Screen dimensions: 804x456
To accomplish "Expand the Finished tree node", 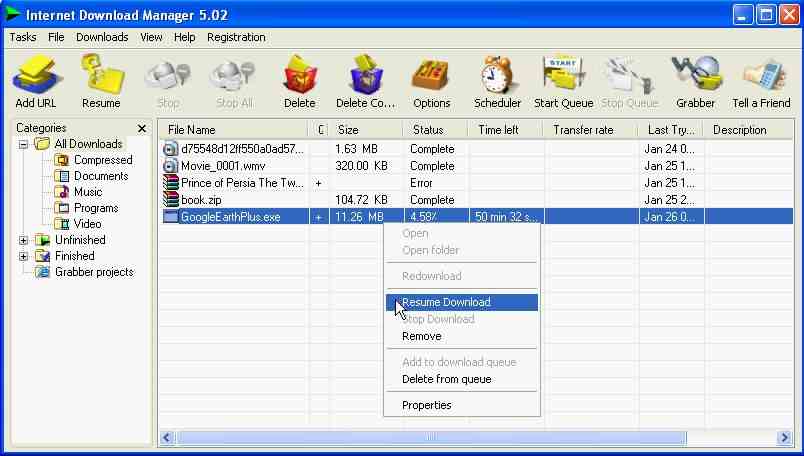I will [23, 256].
